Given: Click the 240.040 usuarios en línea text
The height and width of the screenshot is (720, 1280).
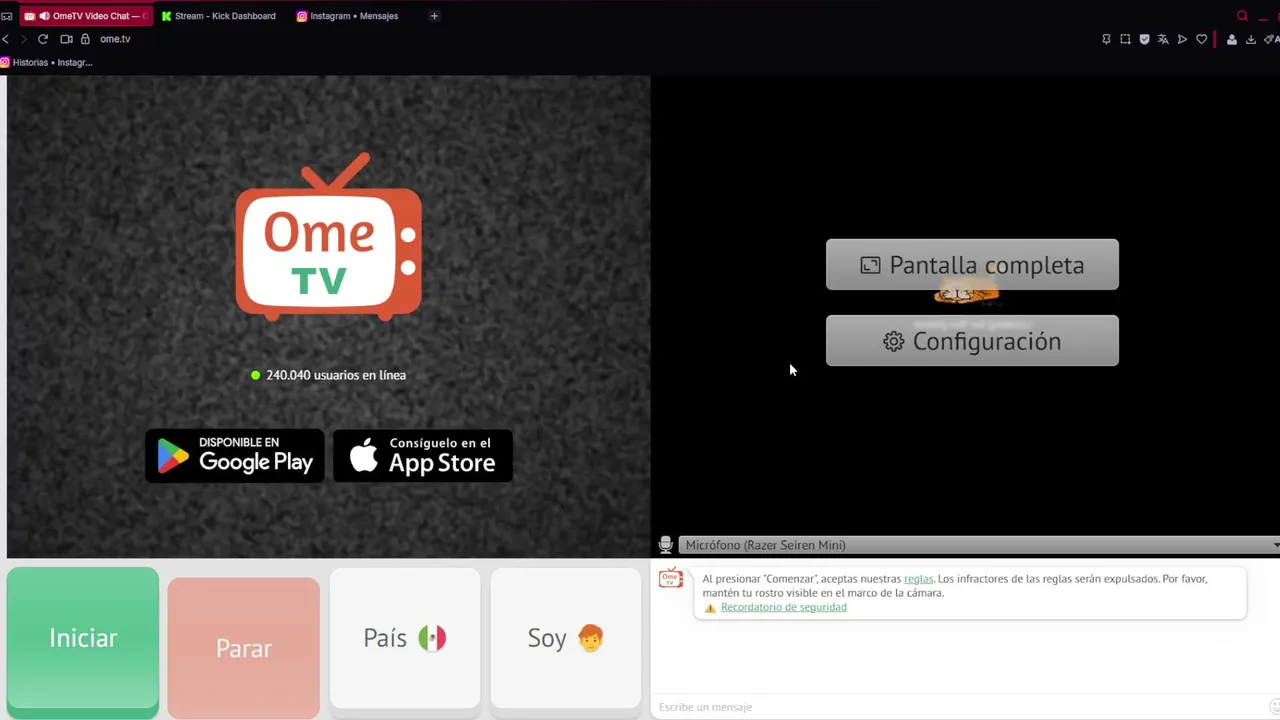Looking at the screenshot, I should pyautogui.click(x=336, y=375).
